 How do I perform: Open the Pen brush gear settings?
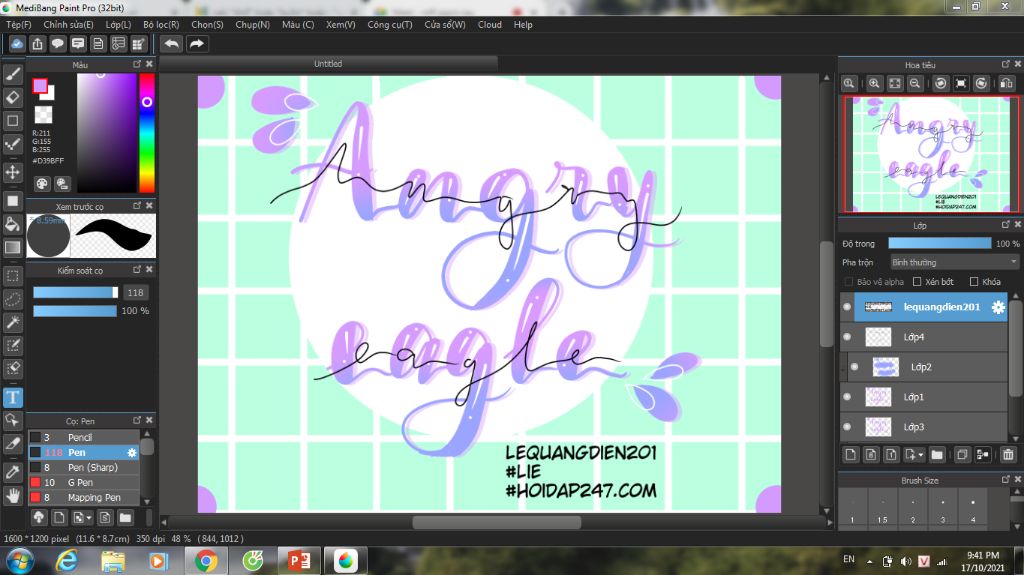132,452
